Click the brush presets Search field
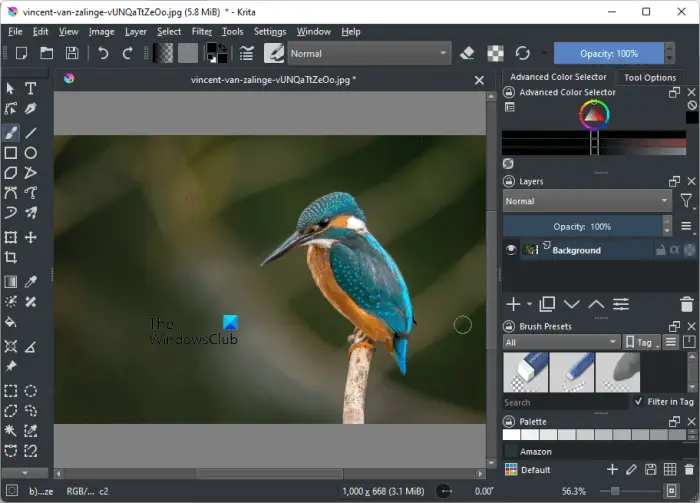 coord(565,402)
